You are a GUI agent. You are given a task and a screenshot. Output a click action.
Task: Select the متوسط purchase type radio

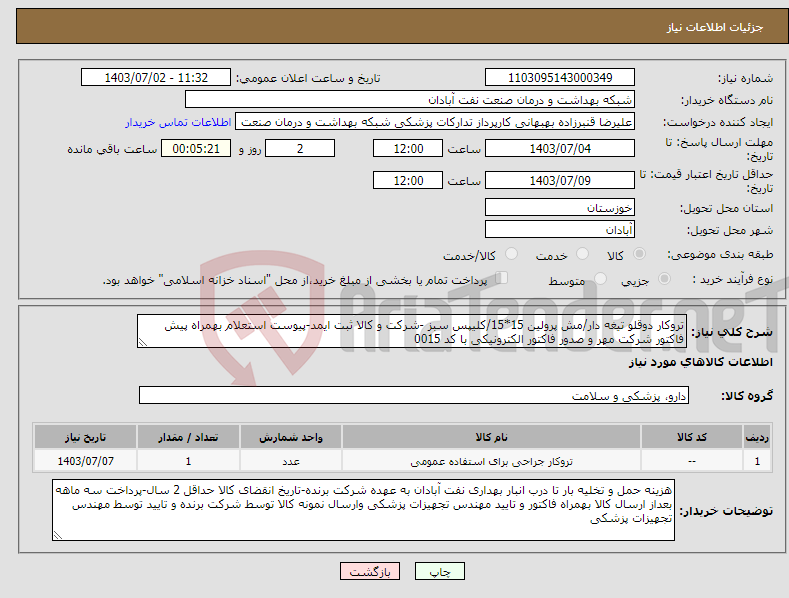600,279
